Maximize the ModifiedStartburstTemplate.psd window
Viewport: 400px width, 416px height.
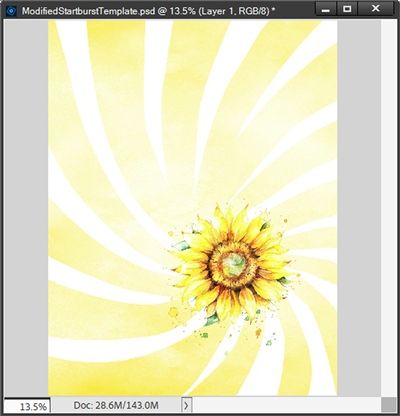coord(347,9)
